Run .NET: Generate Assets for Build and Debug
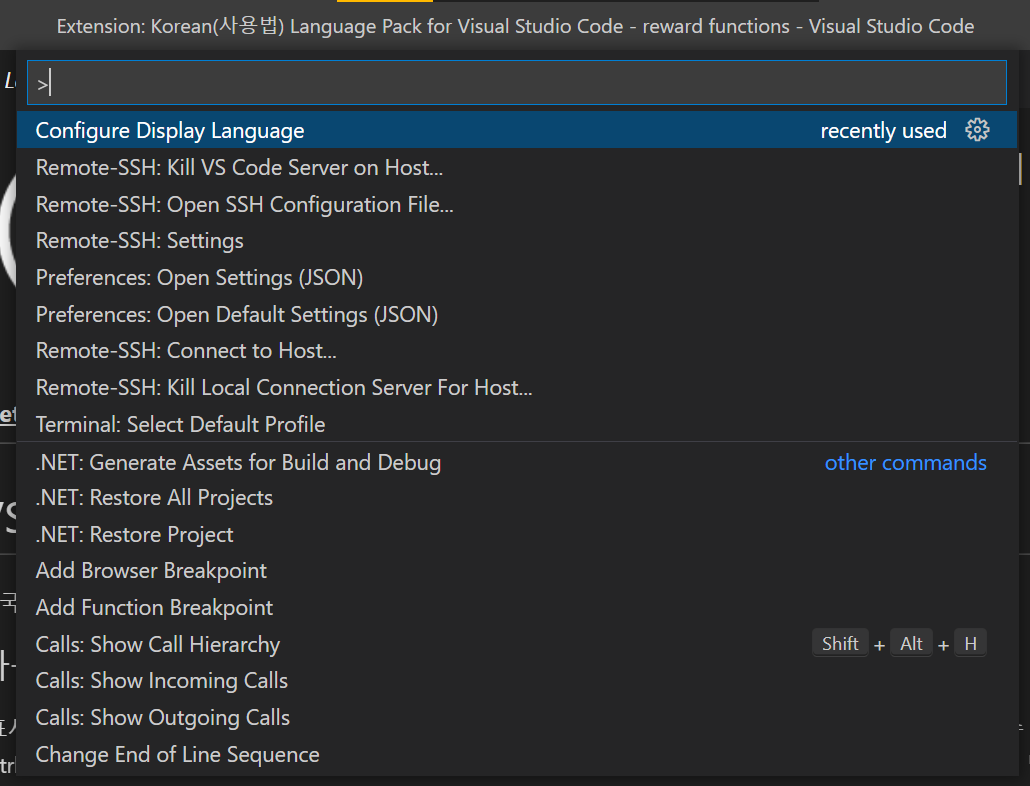This screenshot has width=1030, height=786. point(516,462)
